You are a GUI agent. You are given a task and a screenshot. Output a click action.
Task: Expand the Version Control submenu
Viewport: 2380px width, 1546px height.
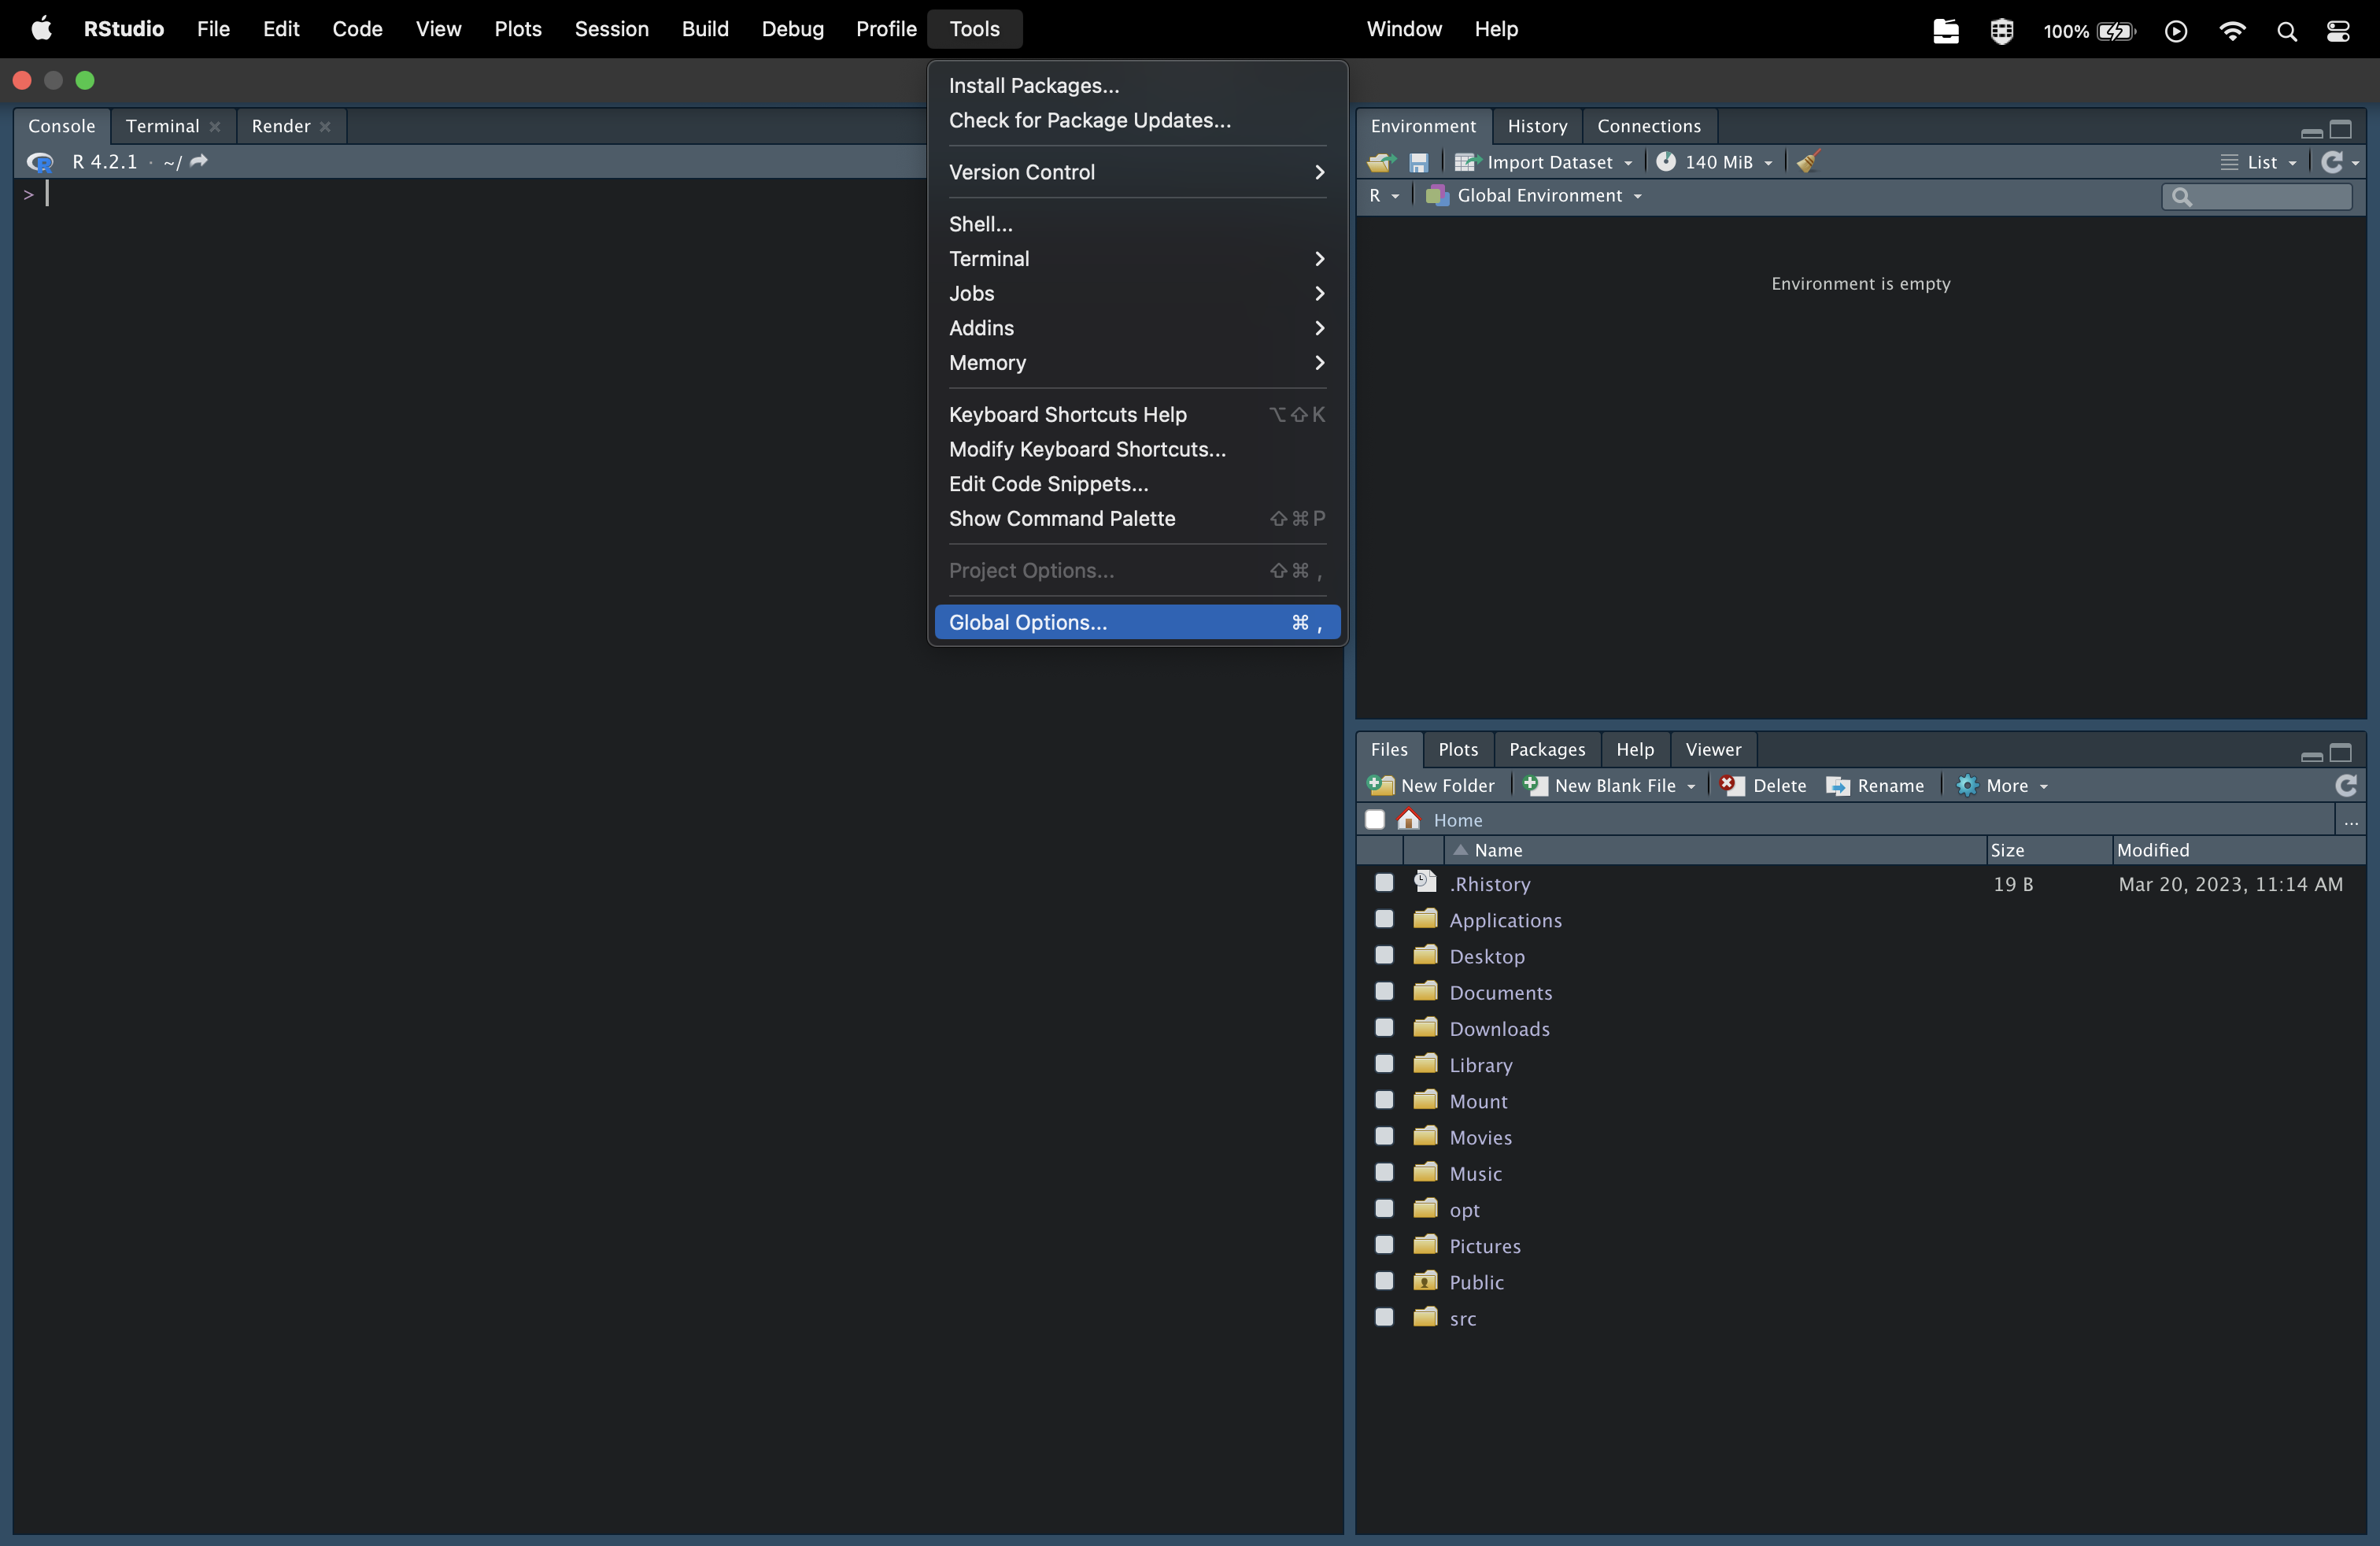[x=1137, y=172]
